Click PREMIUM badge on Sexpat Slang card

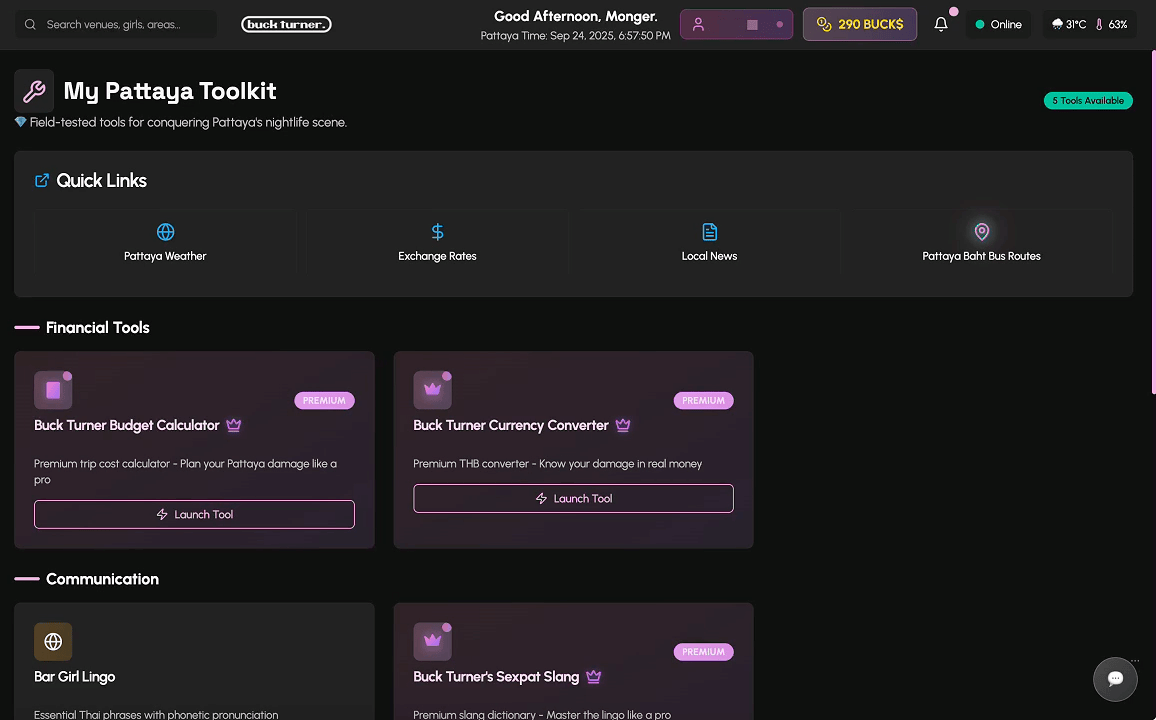click(703, 651)
